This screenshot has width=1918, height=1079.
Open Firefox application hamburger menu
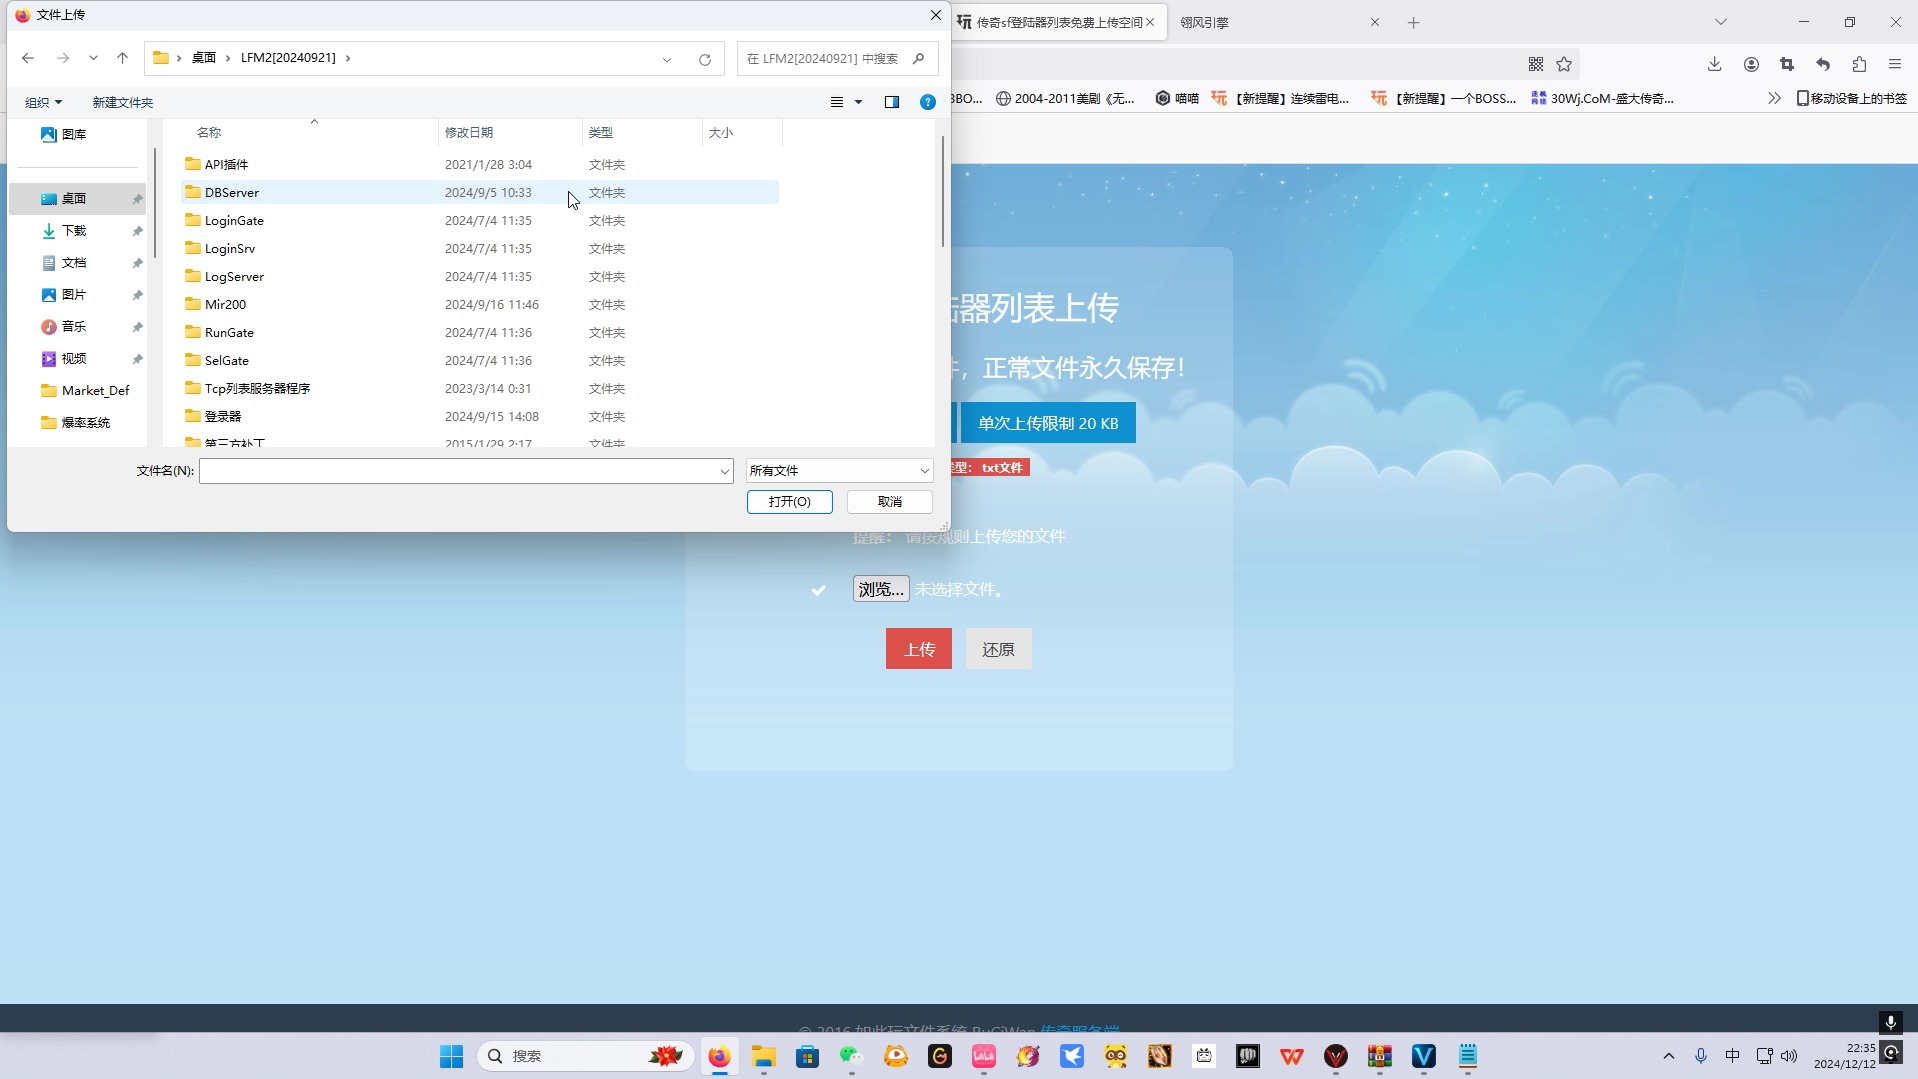click(1894, 64)
